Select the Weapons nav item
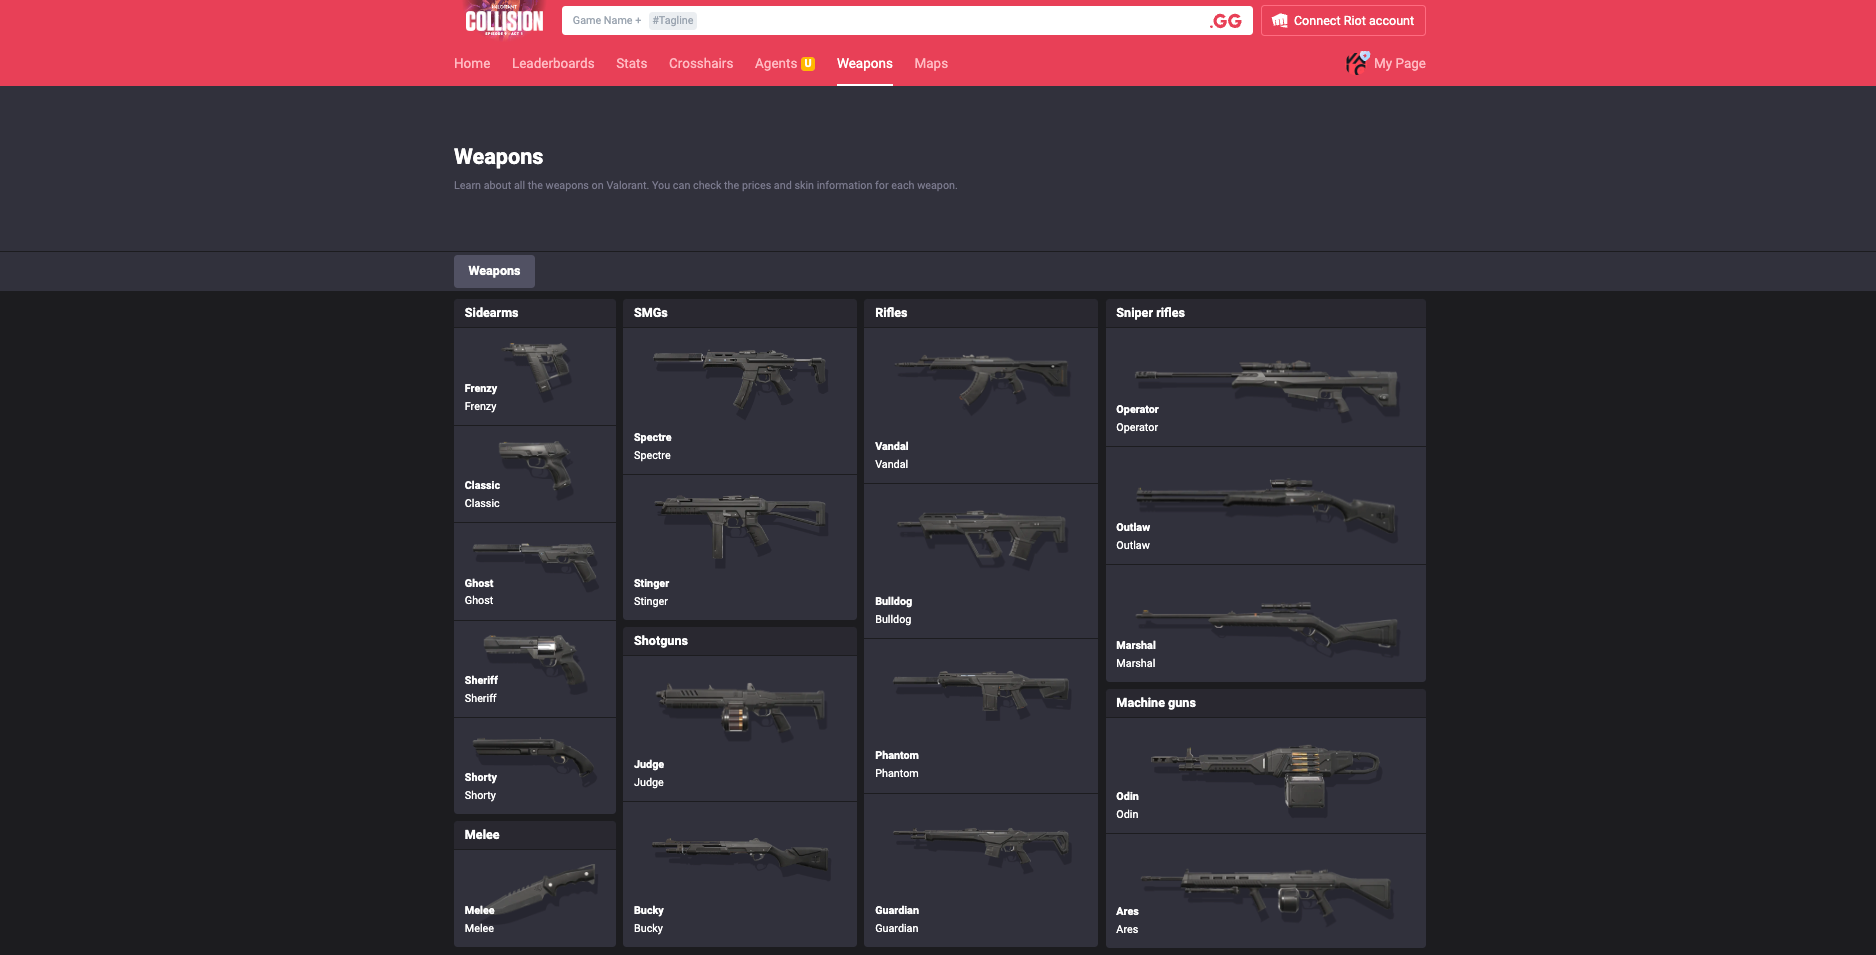Image resolution: width=1876 pixels, height=955 pixels. tap(865, 64)
